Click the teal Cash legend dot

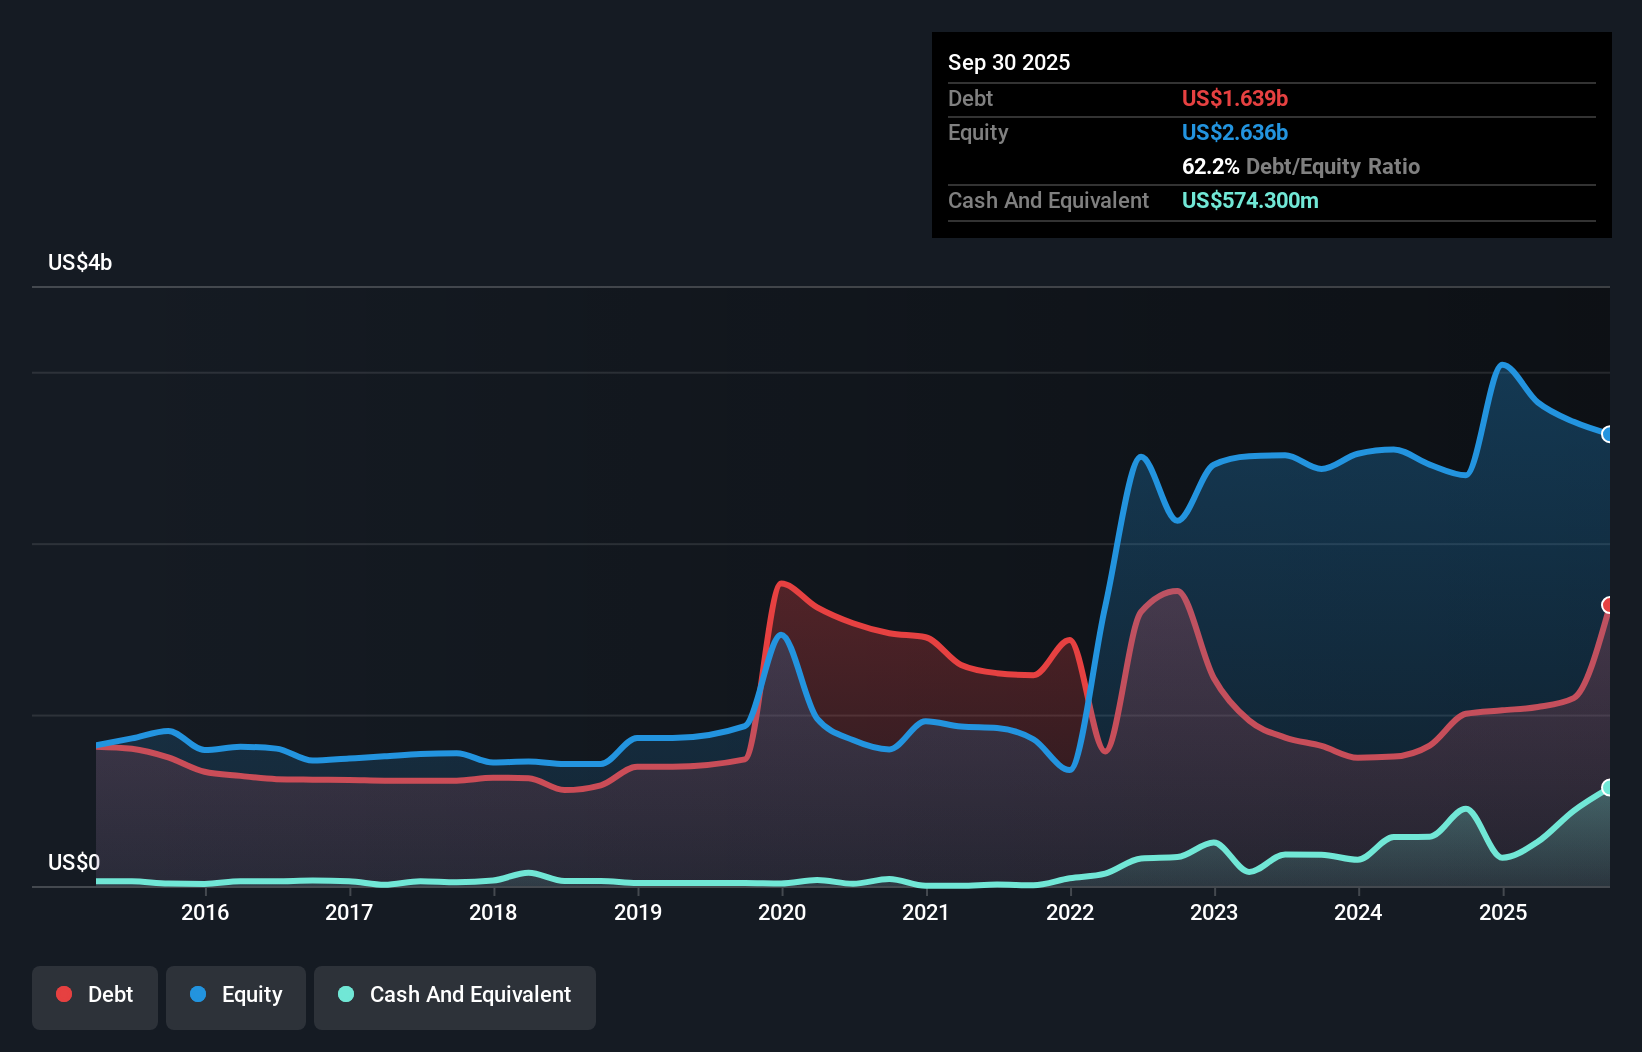tap(346, 994)
